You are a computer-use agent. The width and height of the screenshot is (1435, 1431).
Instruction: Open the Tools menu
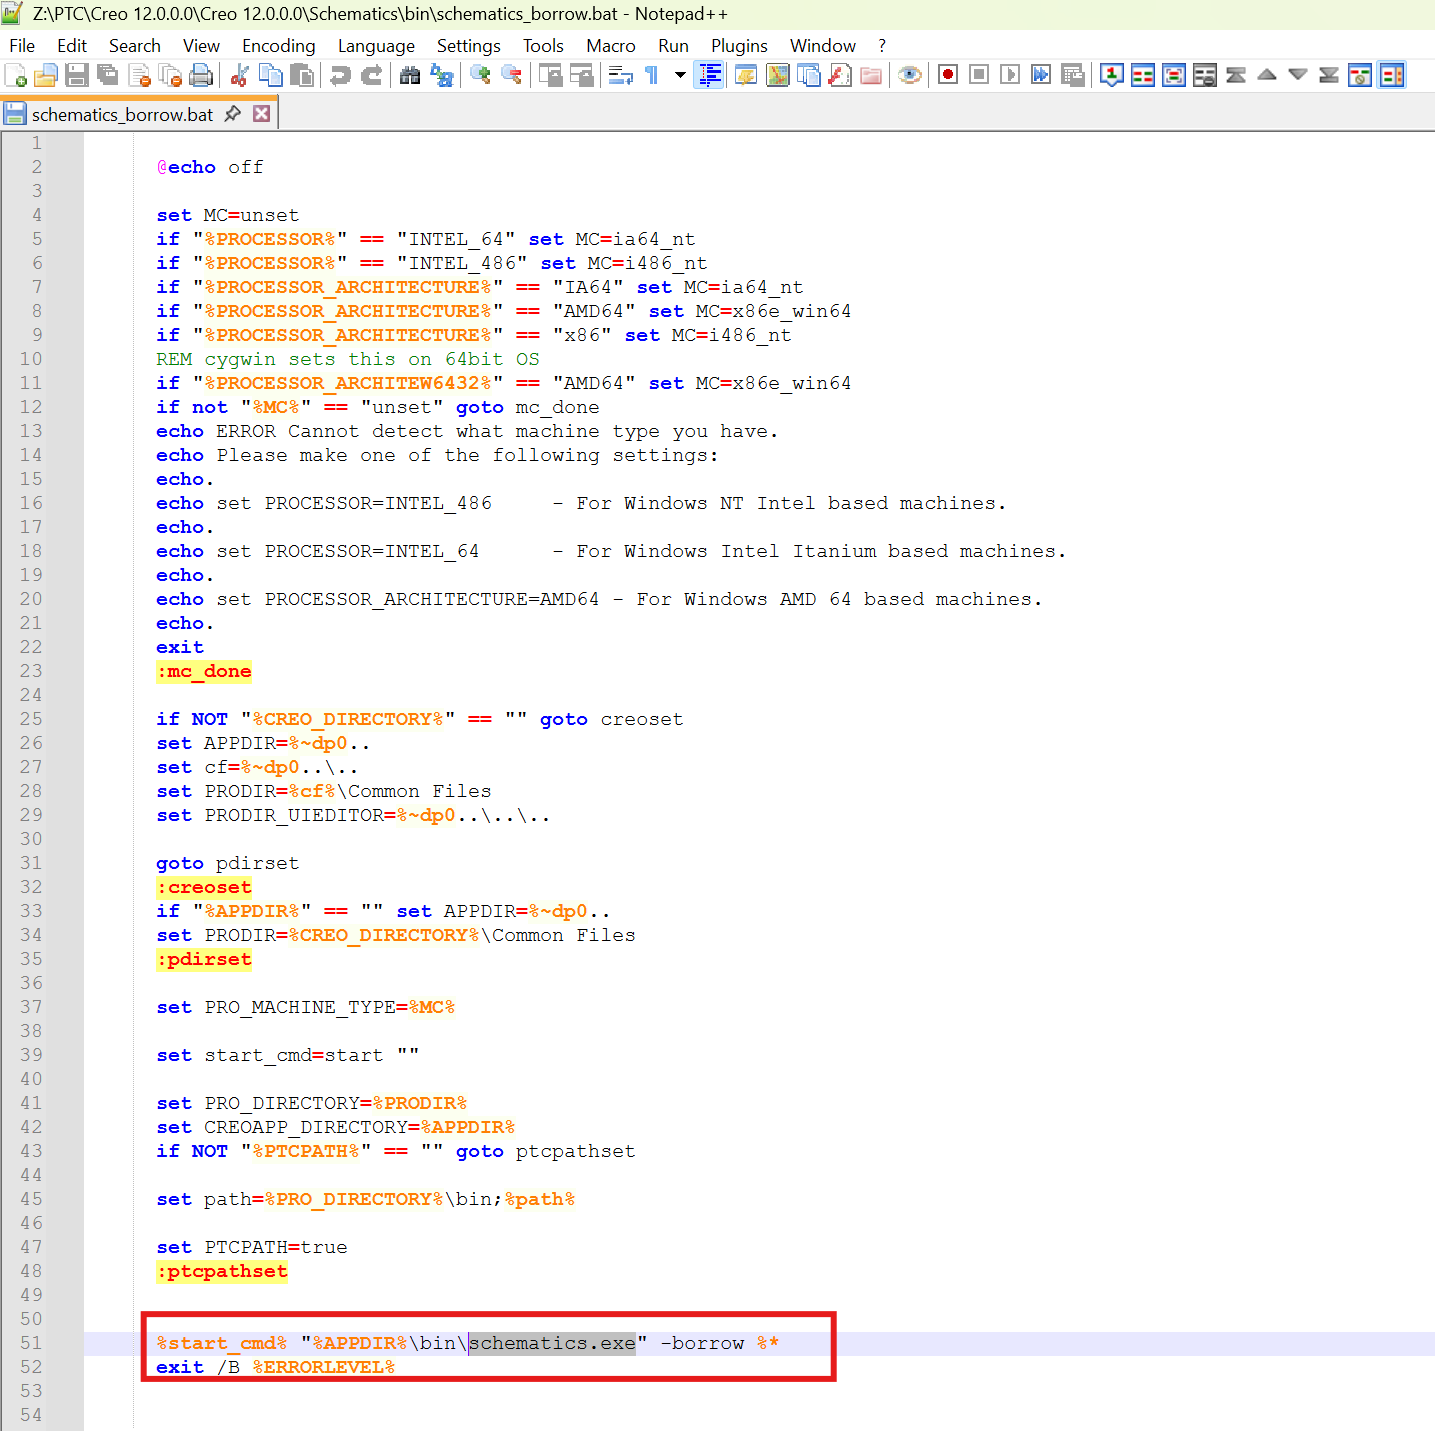(543, 46)
